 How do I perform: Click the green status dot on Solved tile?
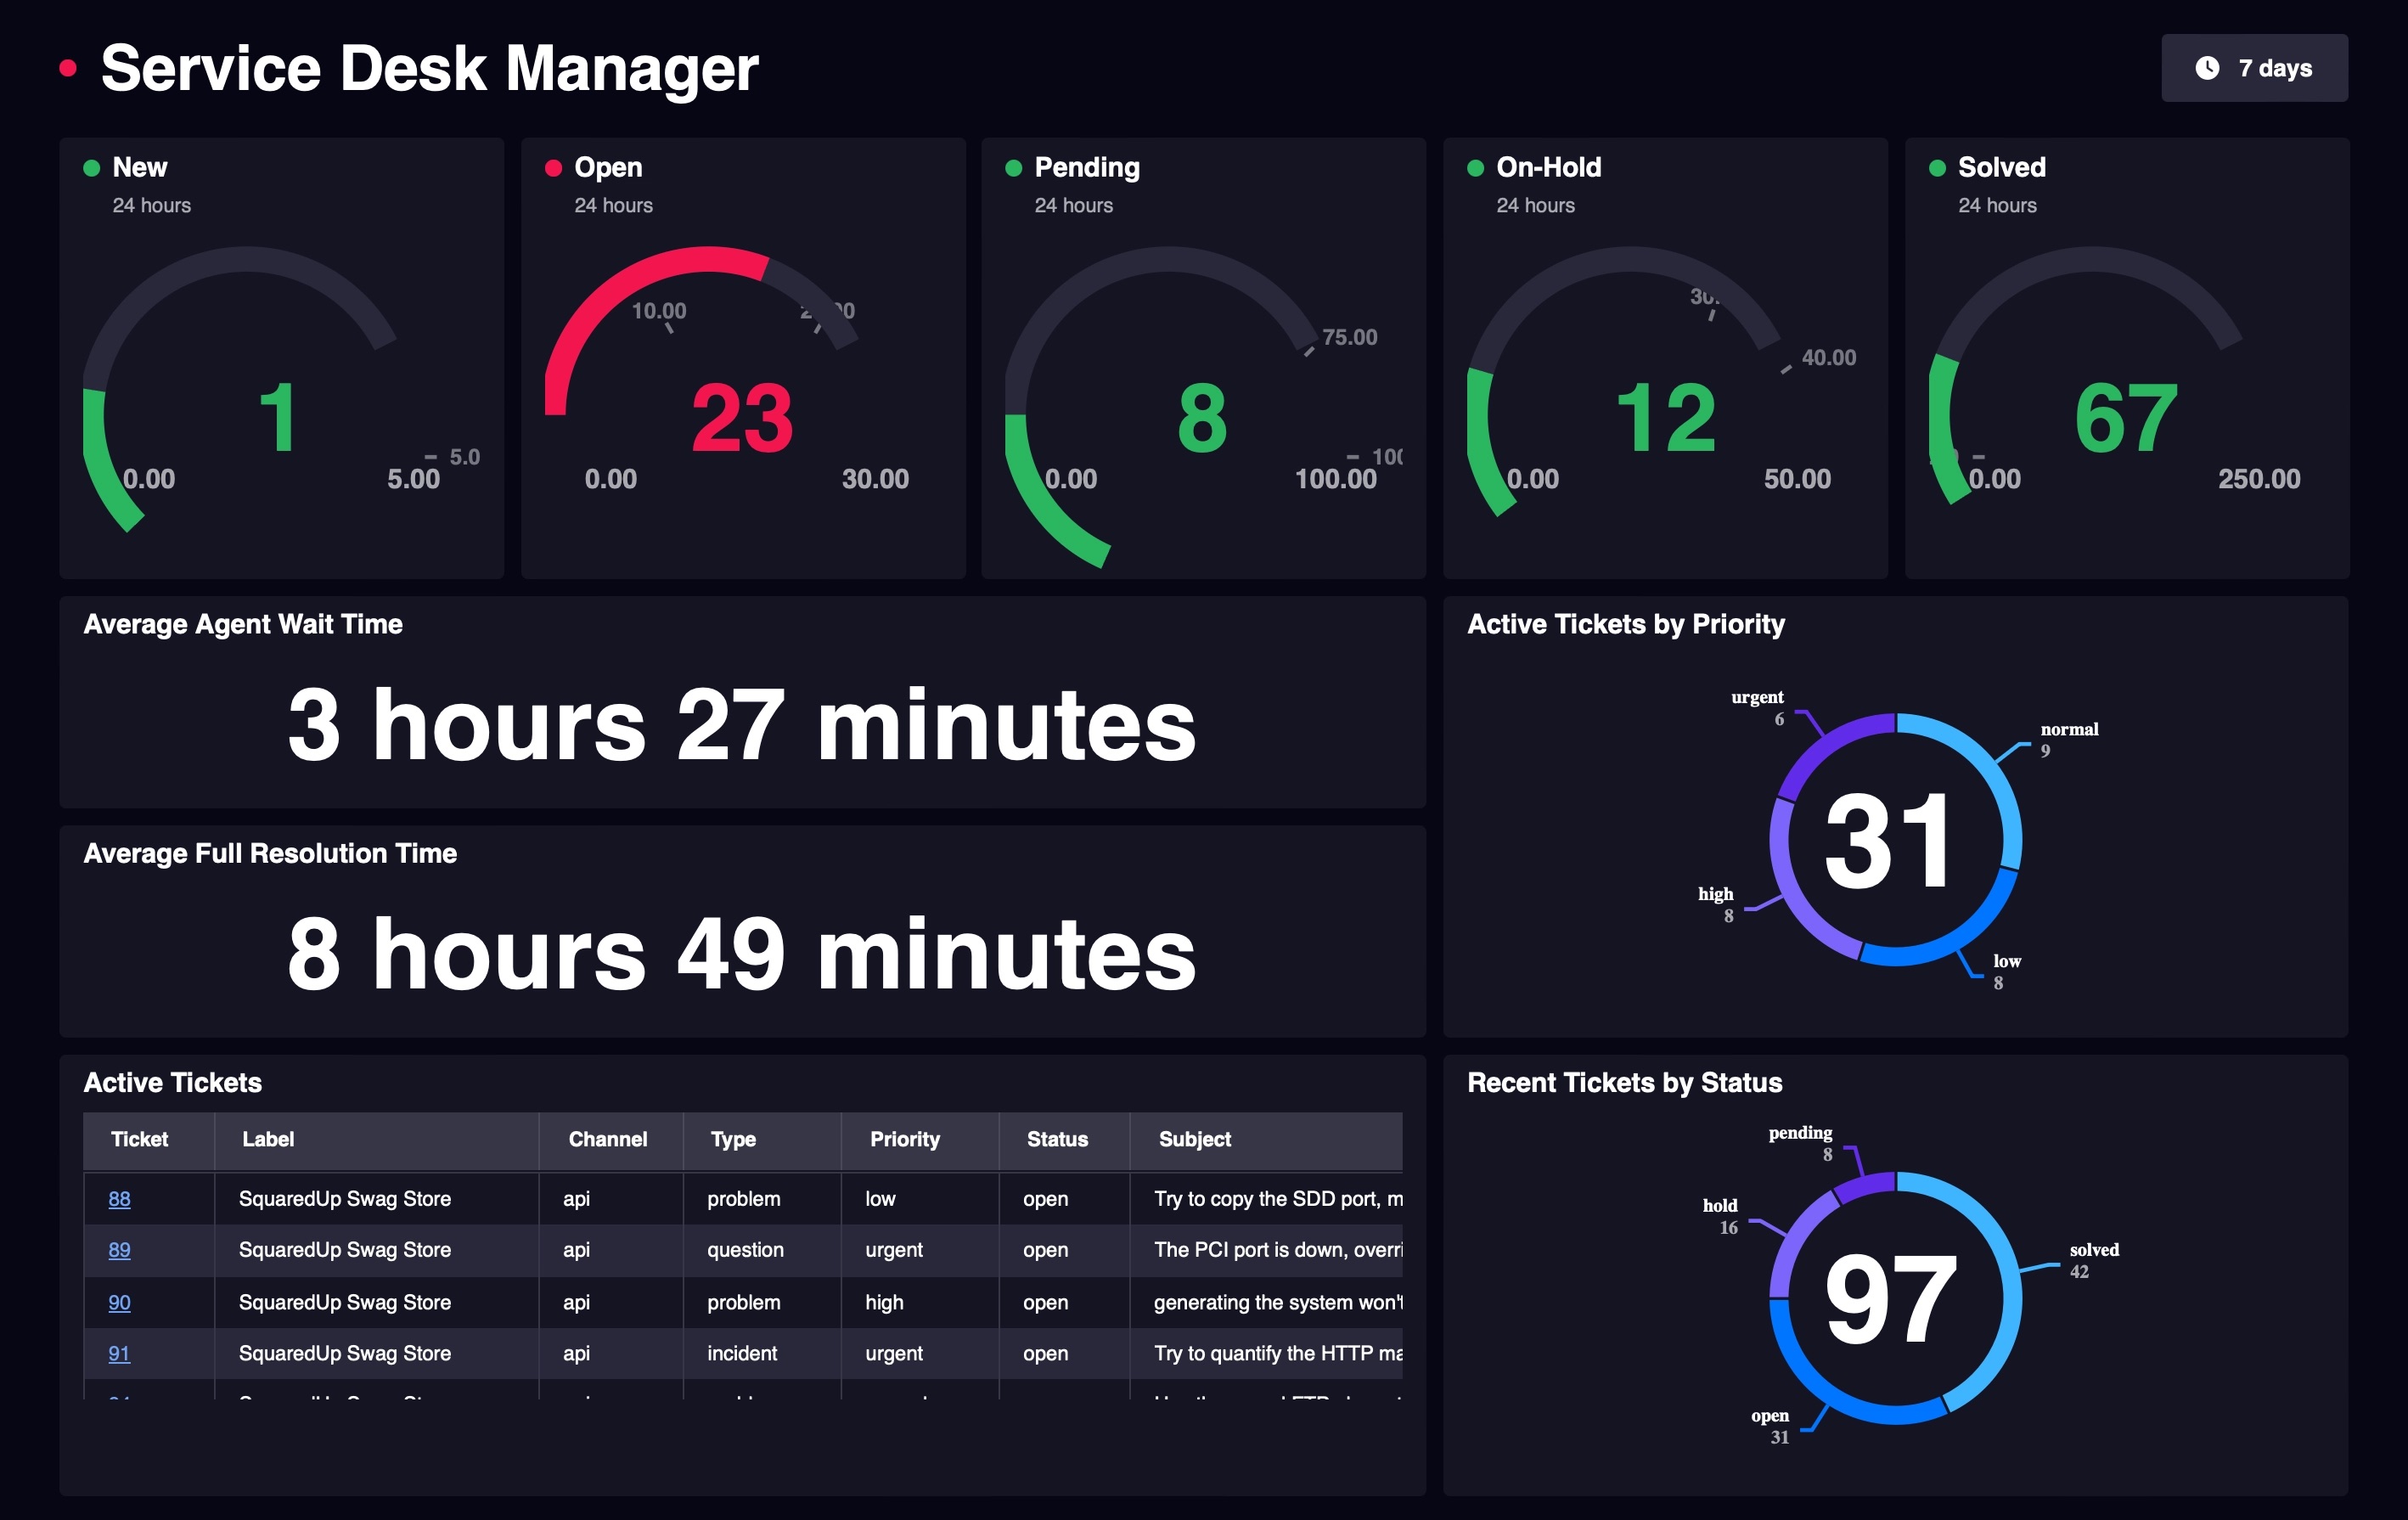[1937, 168]
